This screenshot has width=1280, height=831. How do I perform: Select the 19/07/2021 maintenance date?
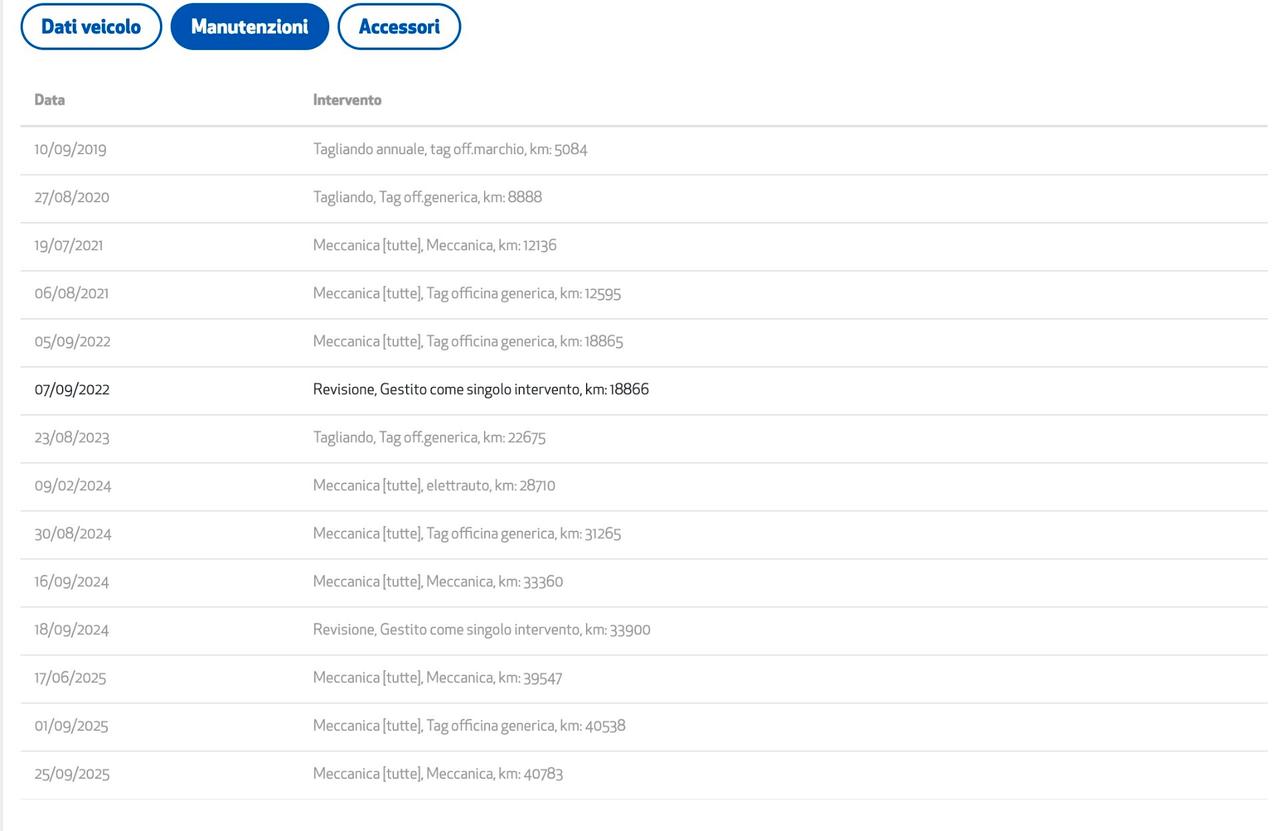point(69,246)
